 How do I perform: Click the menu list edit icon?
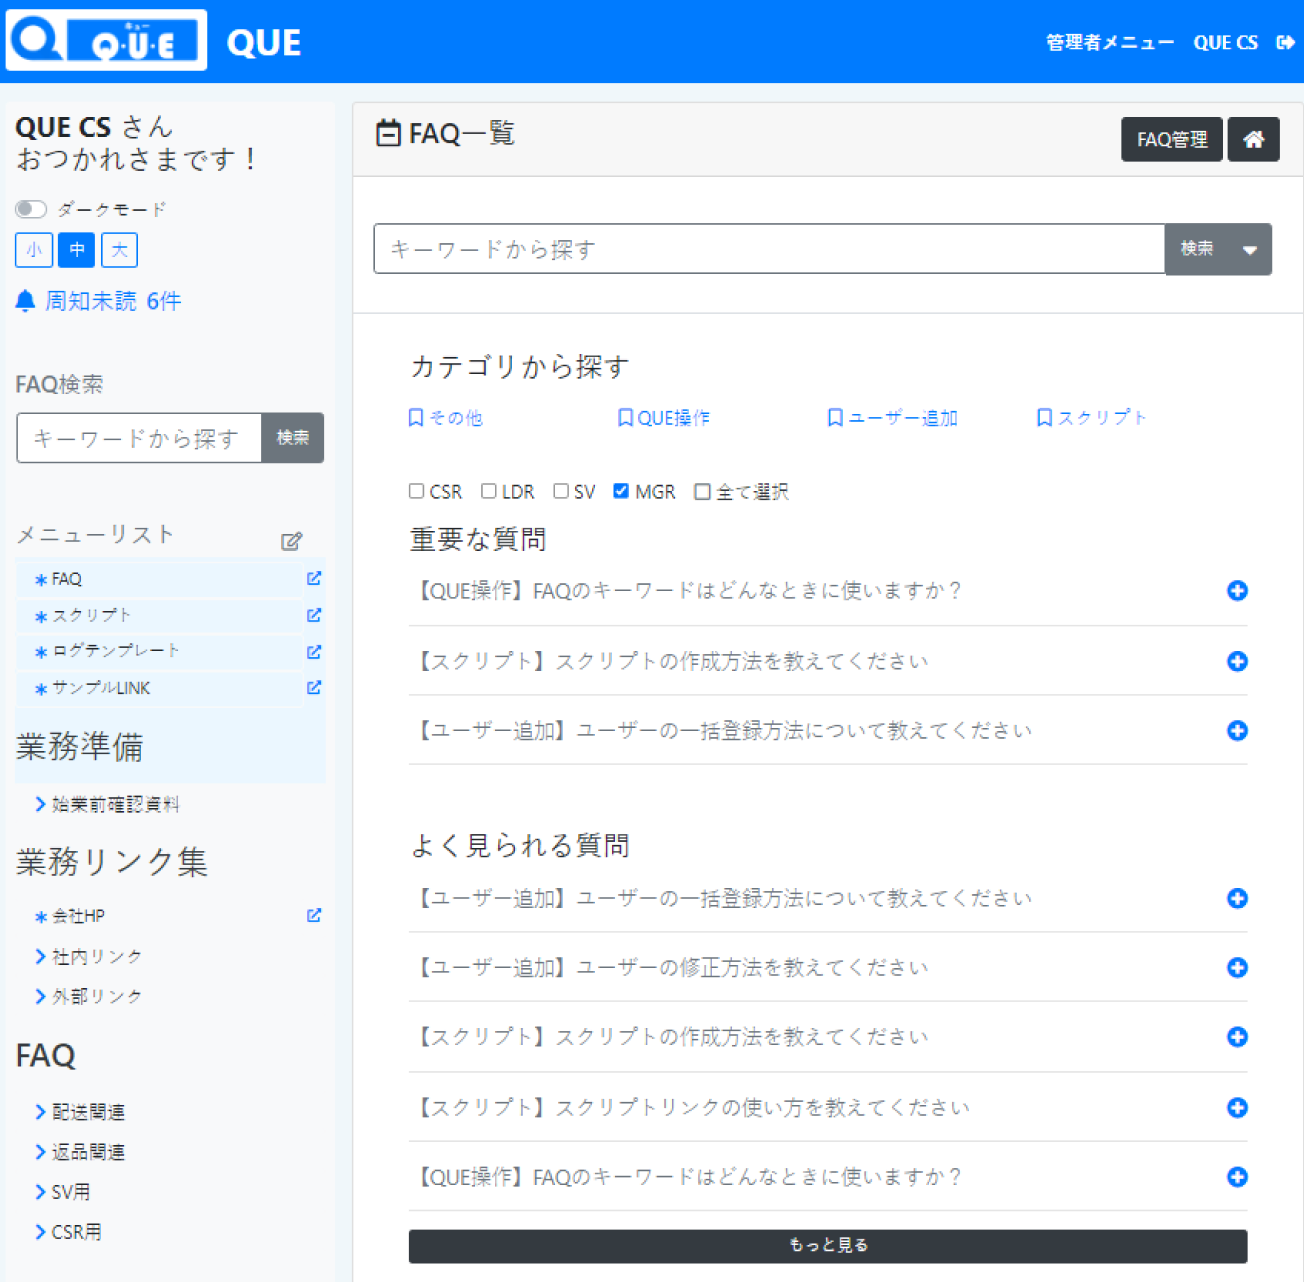click(x=291, y=541)
